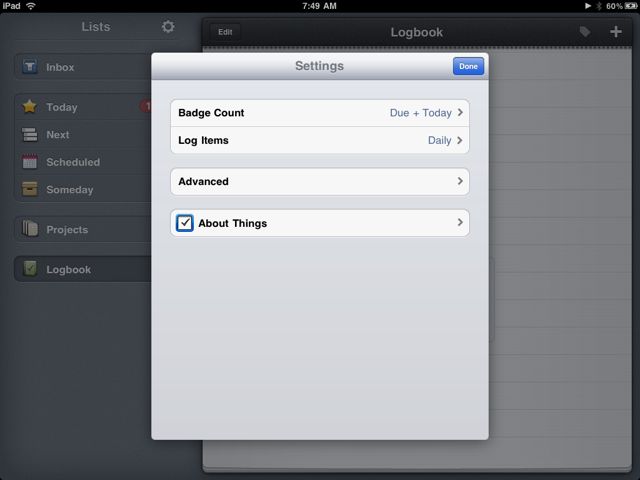Image resolution: width=640 pixels, height=480 pixels.
Task: Click the Bluetooth status icon
Action: tap(599, 6)
